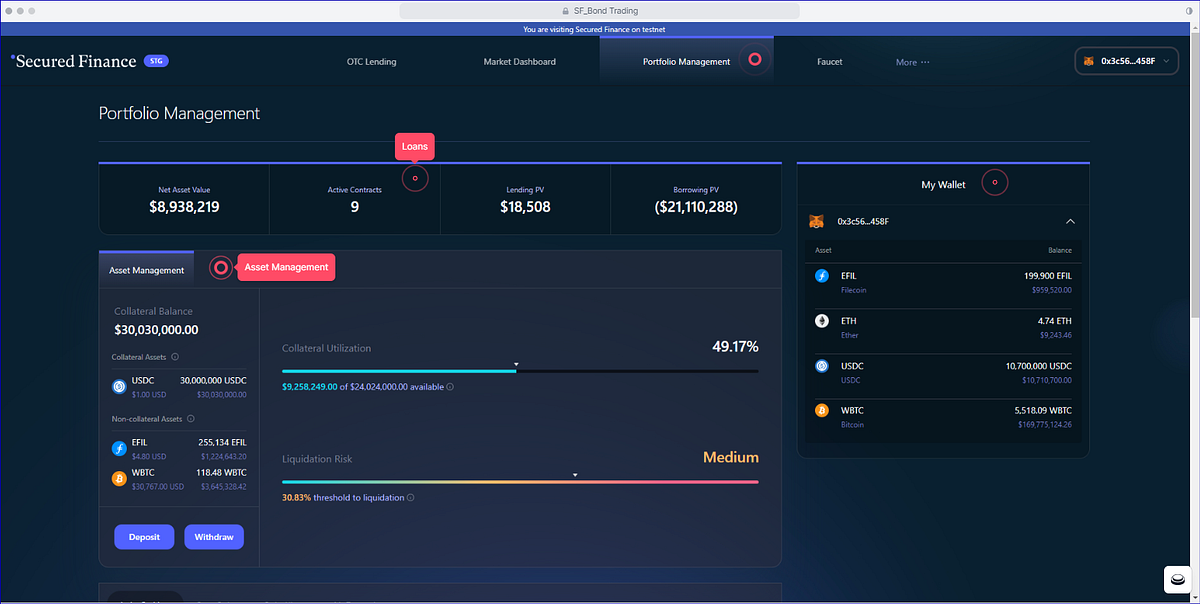Open the 0x3c56...458F account dropdown in header

pos(1127,61)
